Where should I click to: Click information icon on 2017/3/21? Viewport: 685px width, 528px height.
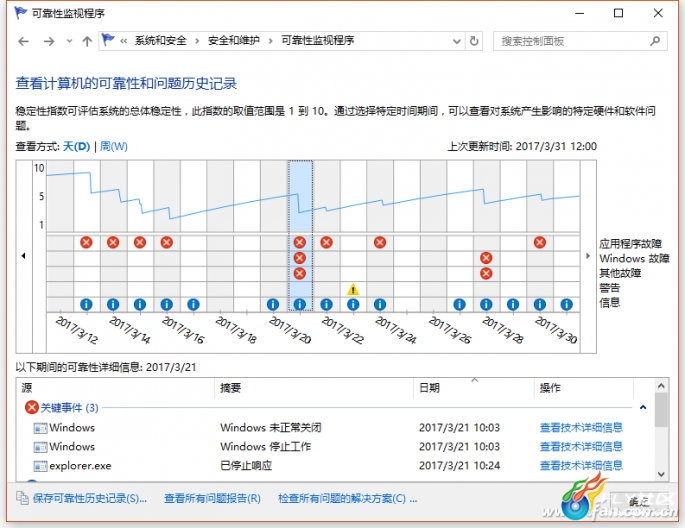(x=300, y=304)
